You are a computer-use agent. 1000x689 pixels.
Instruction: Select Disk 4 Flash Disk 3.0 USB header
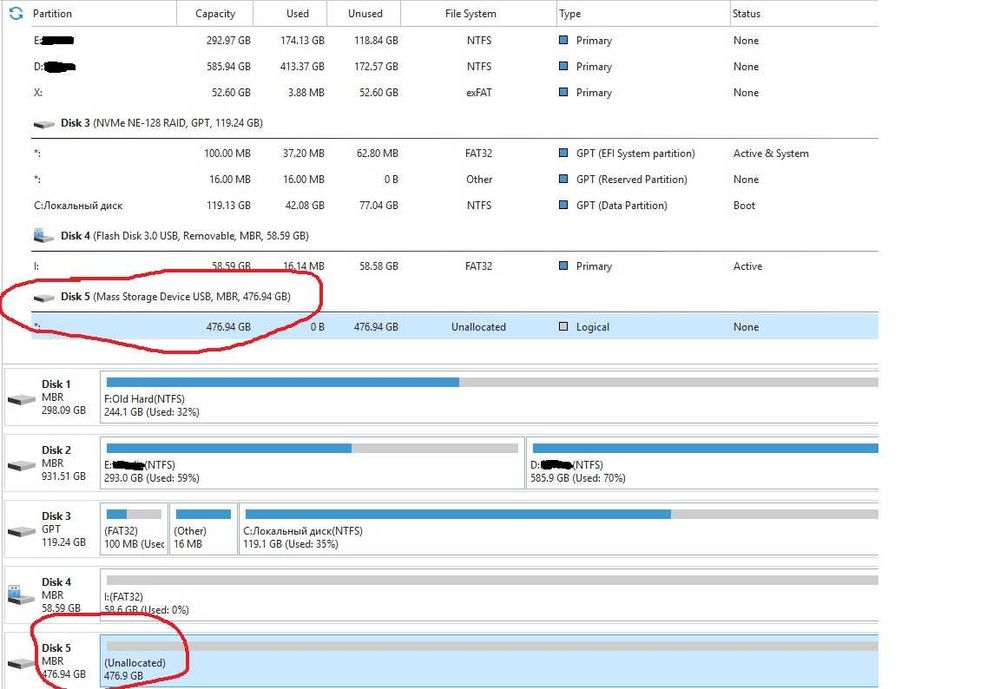pyautogui.click(x=184, y=236)
